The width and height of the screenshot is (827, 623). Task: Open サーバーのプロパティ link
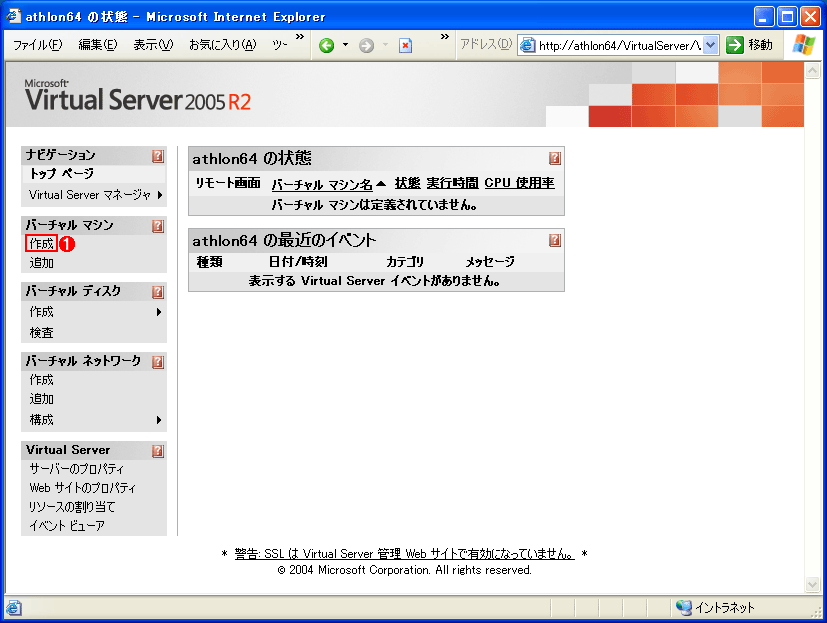(x=76, y=469)
